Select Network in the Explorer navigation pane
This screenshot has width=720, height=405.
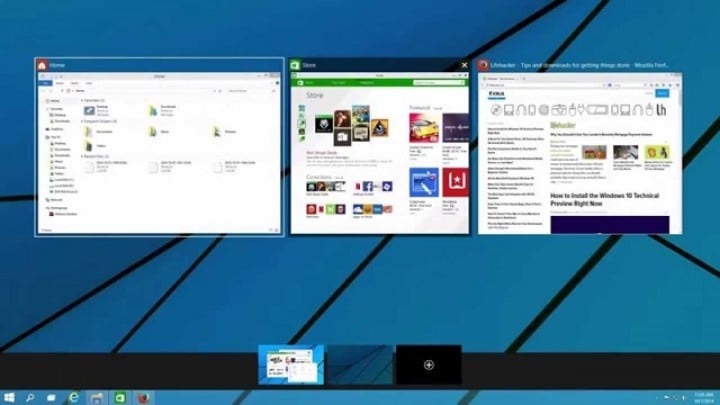pos(54,200)
